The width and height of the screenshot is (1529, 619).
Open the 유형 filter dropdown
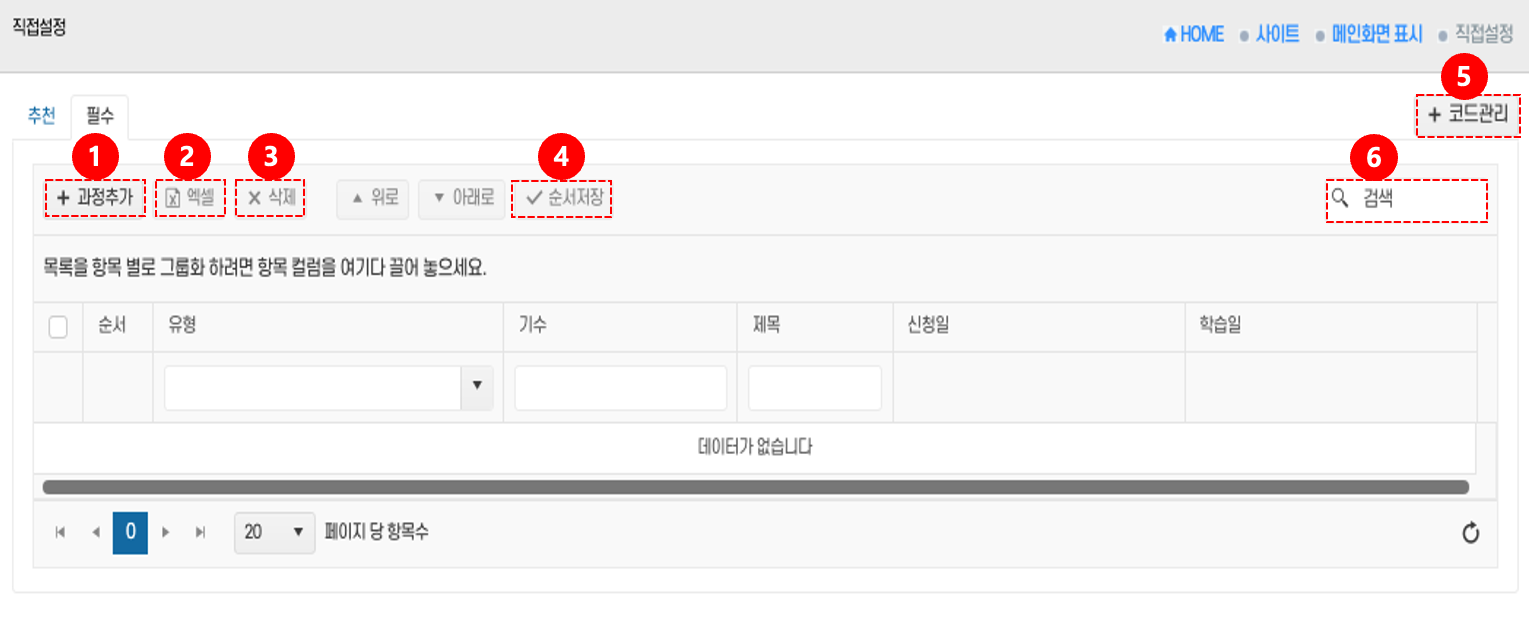(x=476, y=387)
